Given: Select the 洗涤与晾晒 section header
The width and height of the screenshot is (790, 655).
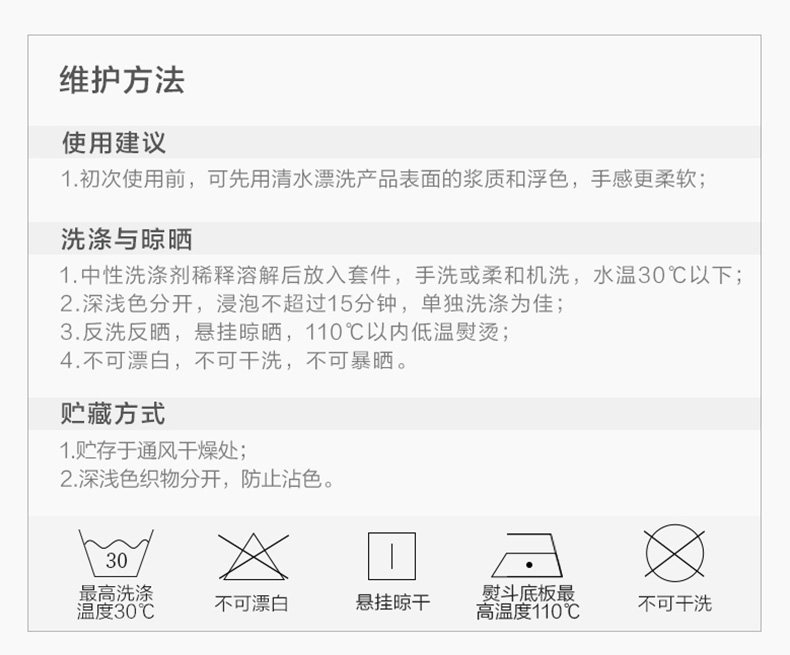Looking at the screenshot, I should tap(126, 239).
